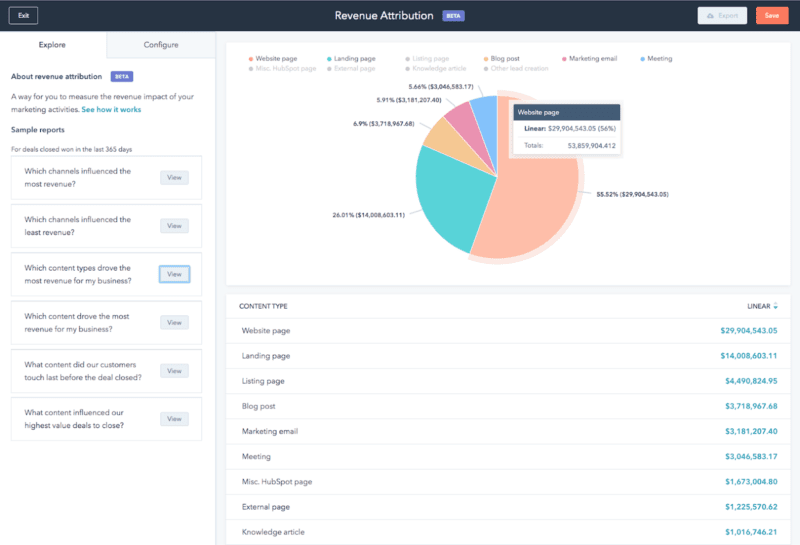The image size is (800, 545).
Task: Sort table by CONTENT TYPE header
Action: [x=263, y=305]
